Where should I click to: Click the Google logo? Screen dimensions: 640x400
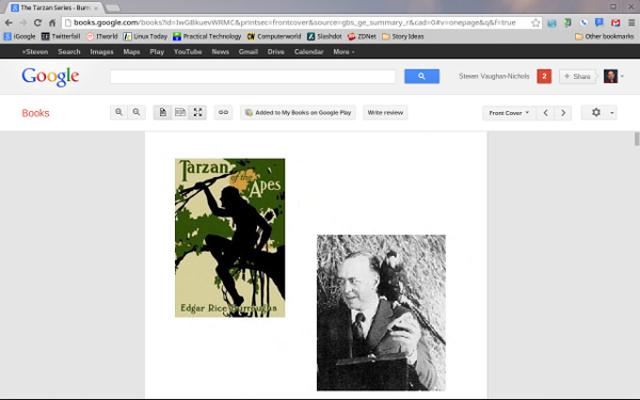(x=50, y=77)
